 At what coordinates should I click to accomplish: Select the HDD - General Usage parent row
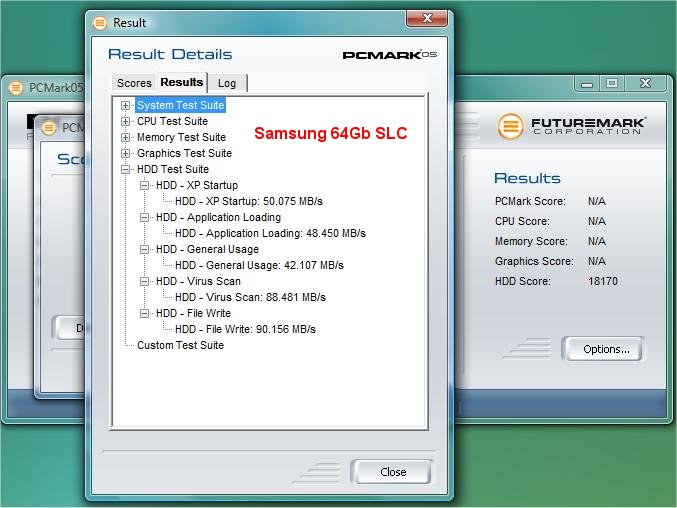(x=207, y=249)
